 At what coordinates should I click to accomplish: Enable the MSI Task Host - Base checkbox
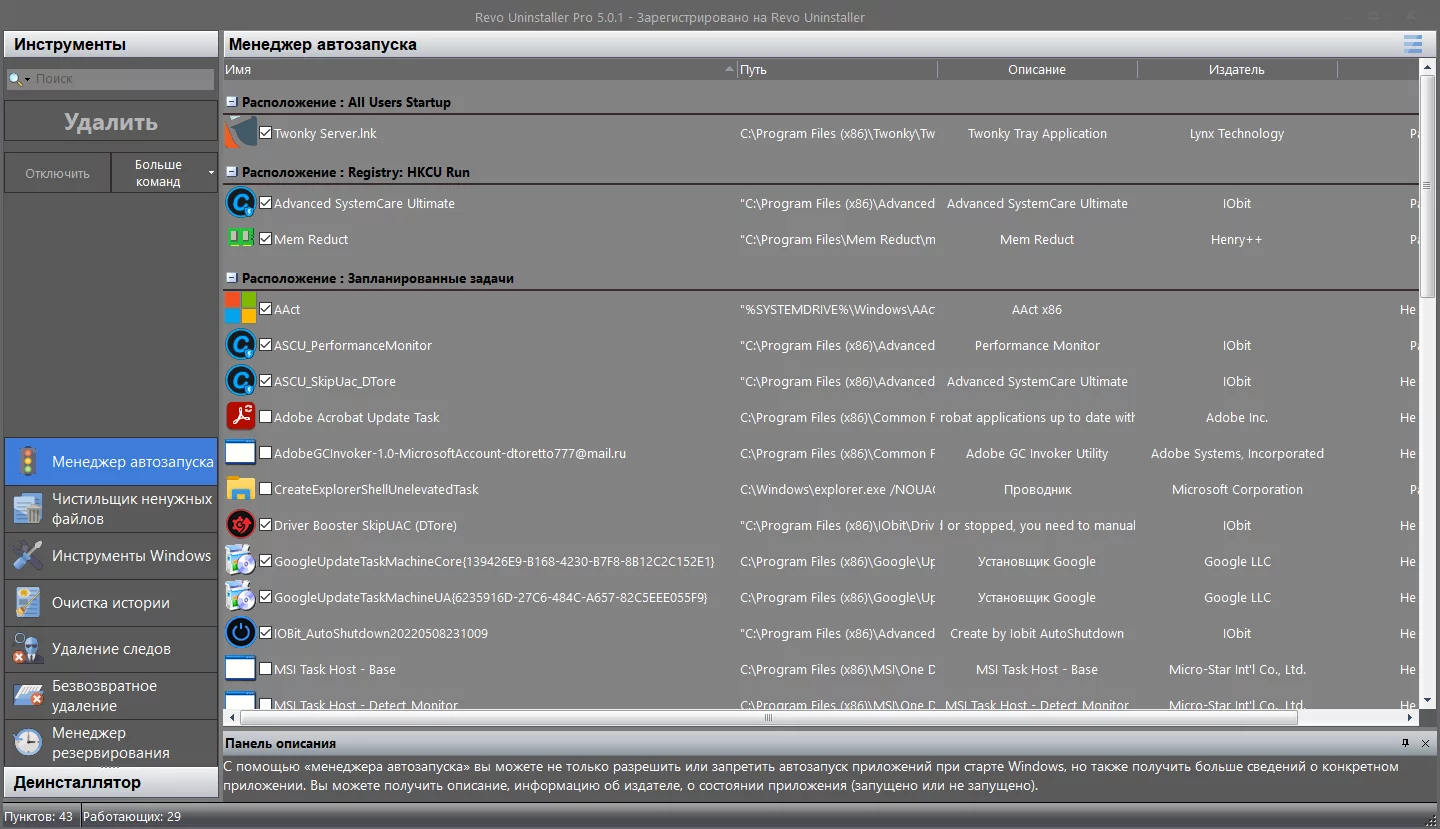(x=265, y=668)
